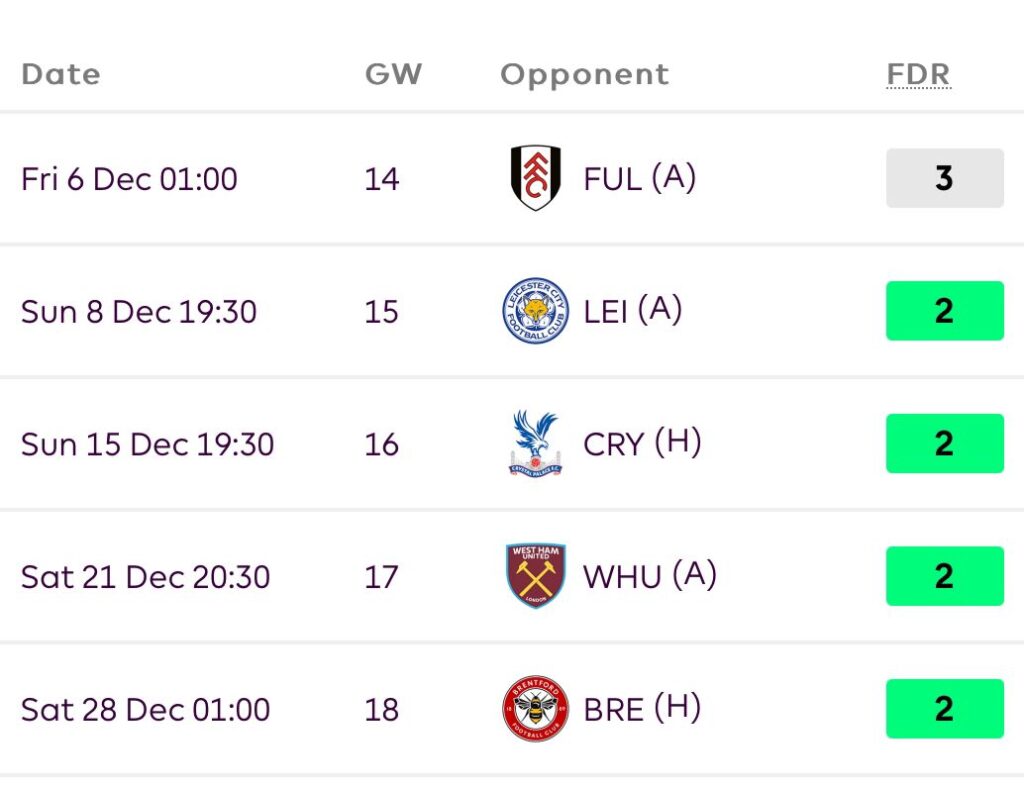Click gameweek 18 number
Viewport: 1024px width, 790px height.
[x=381, y=710]
